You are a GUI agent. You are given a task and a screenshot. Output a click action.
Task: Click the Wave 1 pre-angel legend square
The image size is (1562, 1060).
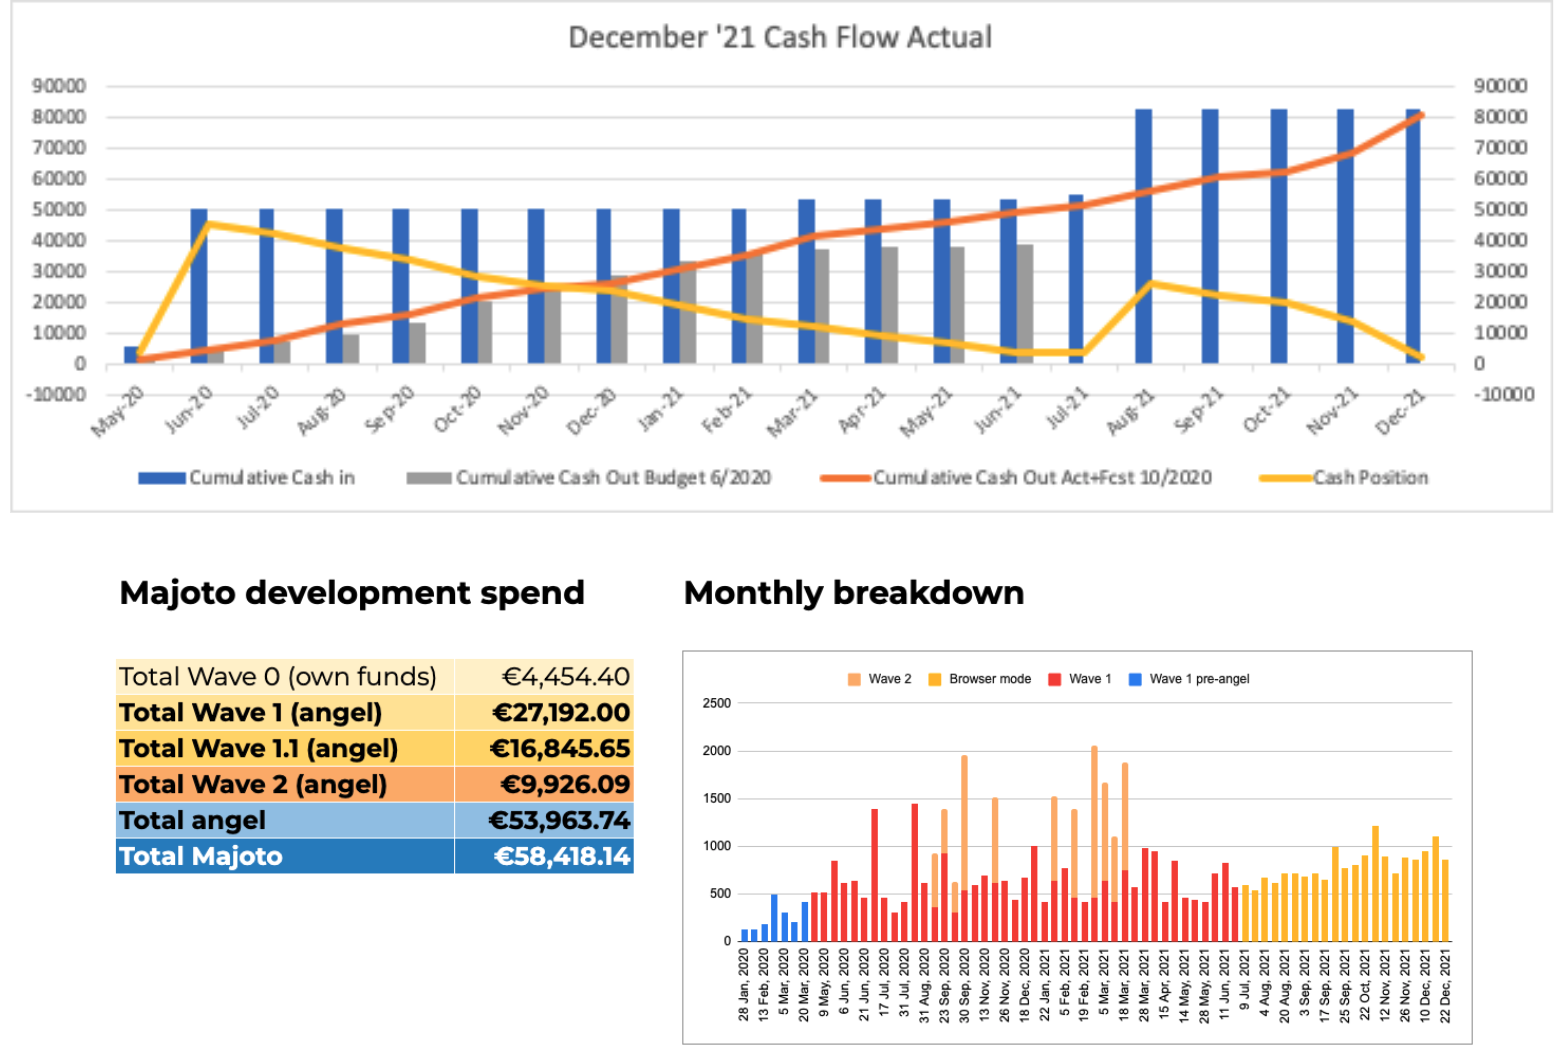click(1135, 679)
